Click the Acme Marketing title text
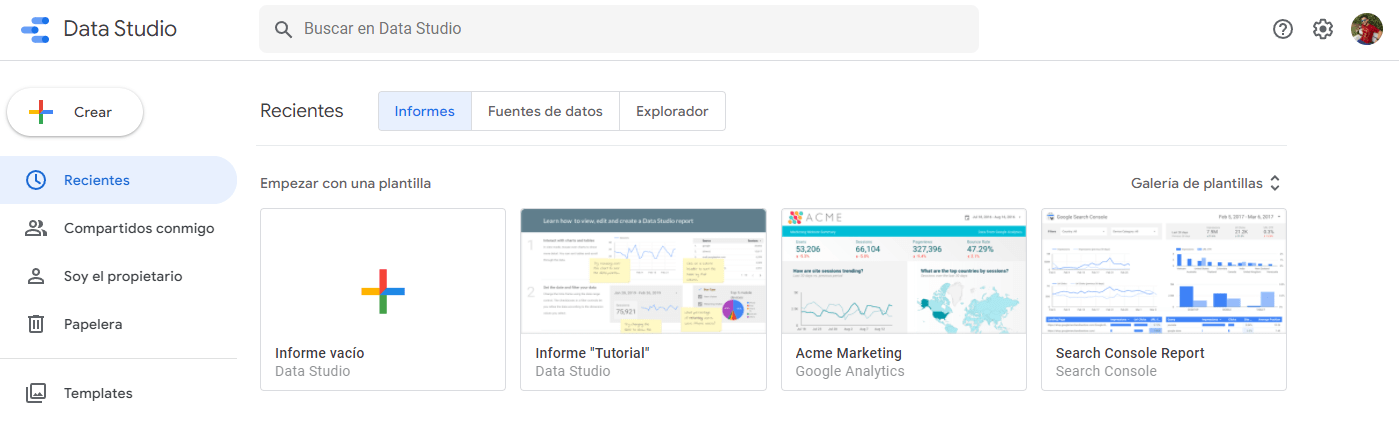The height and width of the screenshot is (431, 1399). click(x=848, y=353)
